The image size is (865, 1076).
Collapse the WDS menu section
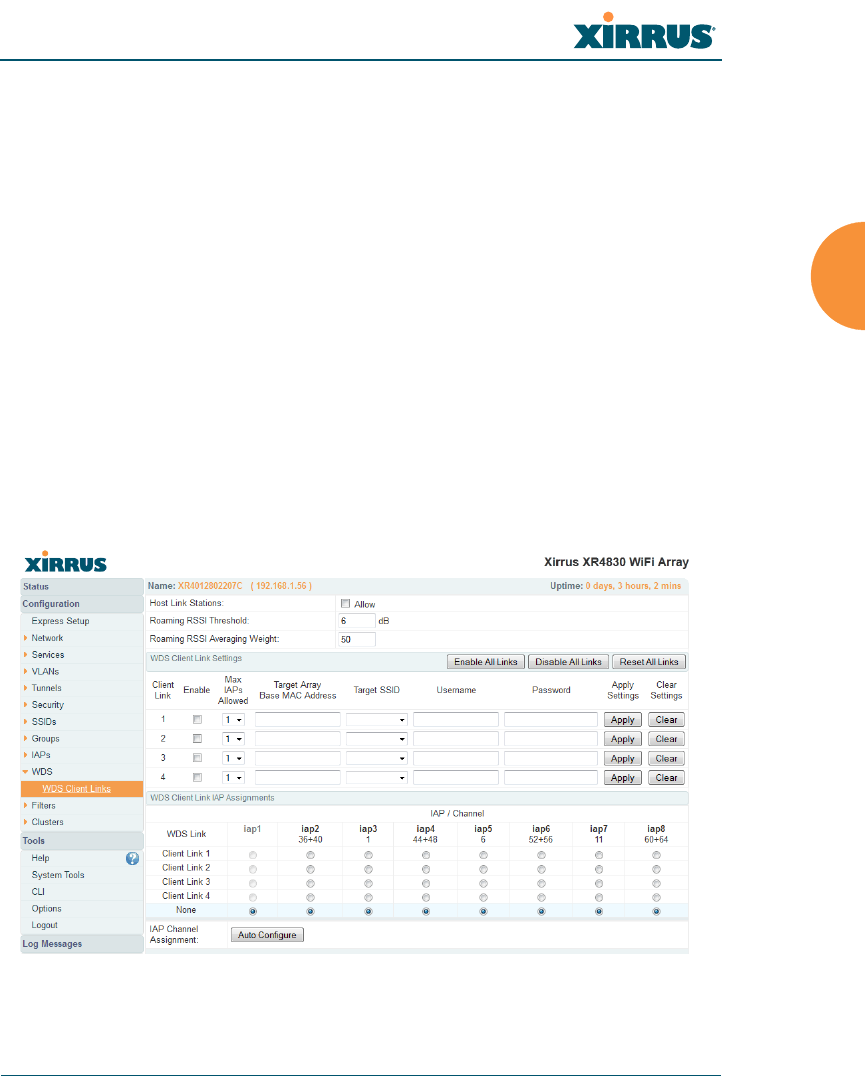(x=41, y=772)
